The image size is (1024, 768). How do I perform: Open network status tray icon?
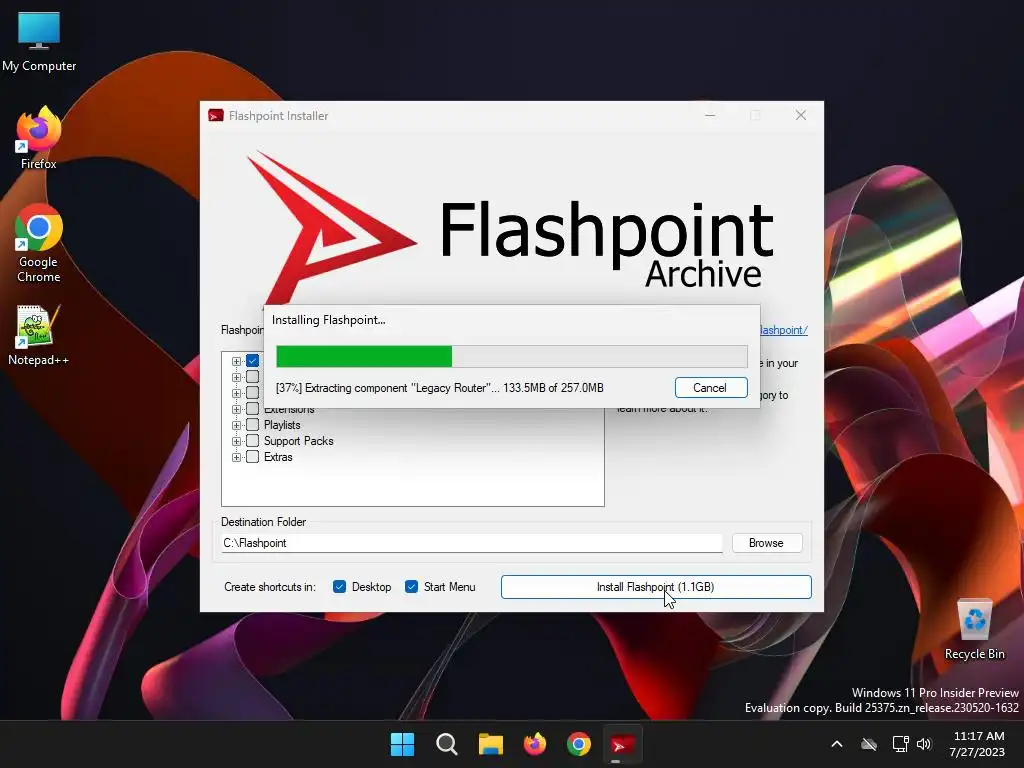point(901,744)
